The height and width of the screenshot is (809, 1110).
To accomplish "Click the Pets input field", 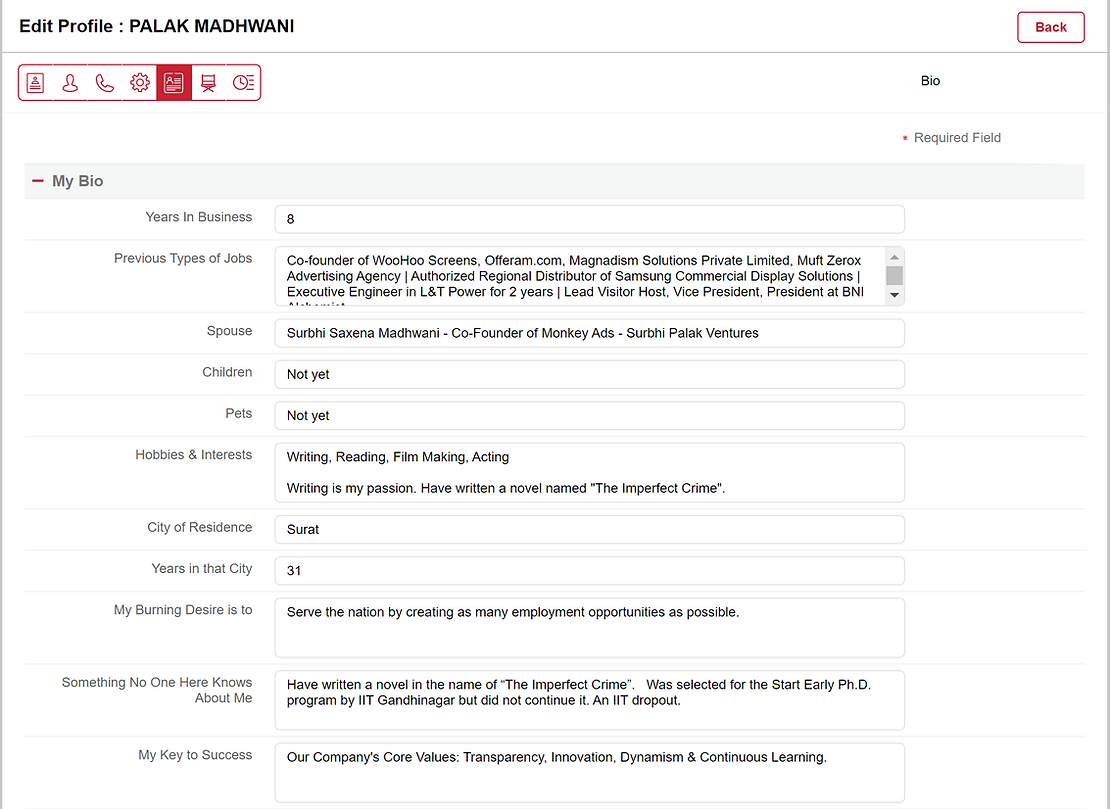I will click(x=589, y=415).
